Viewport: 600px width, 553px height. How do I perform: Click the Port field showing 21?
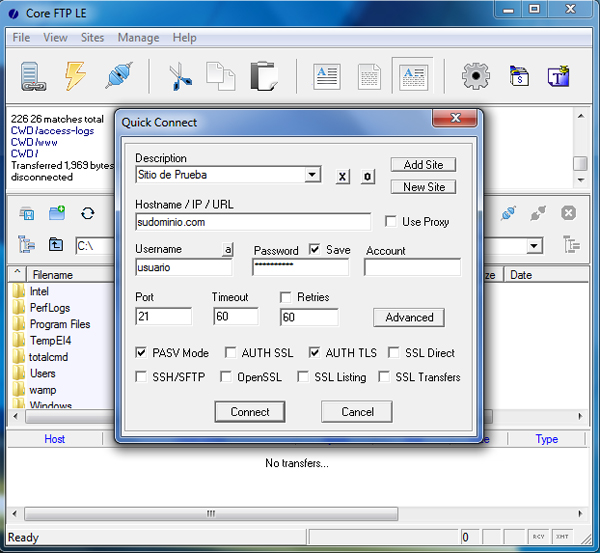pyautogui.click(x=163, y=316)
